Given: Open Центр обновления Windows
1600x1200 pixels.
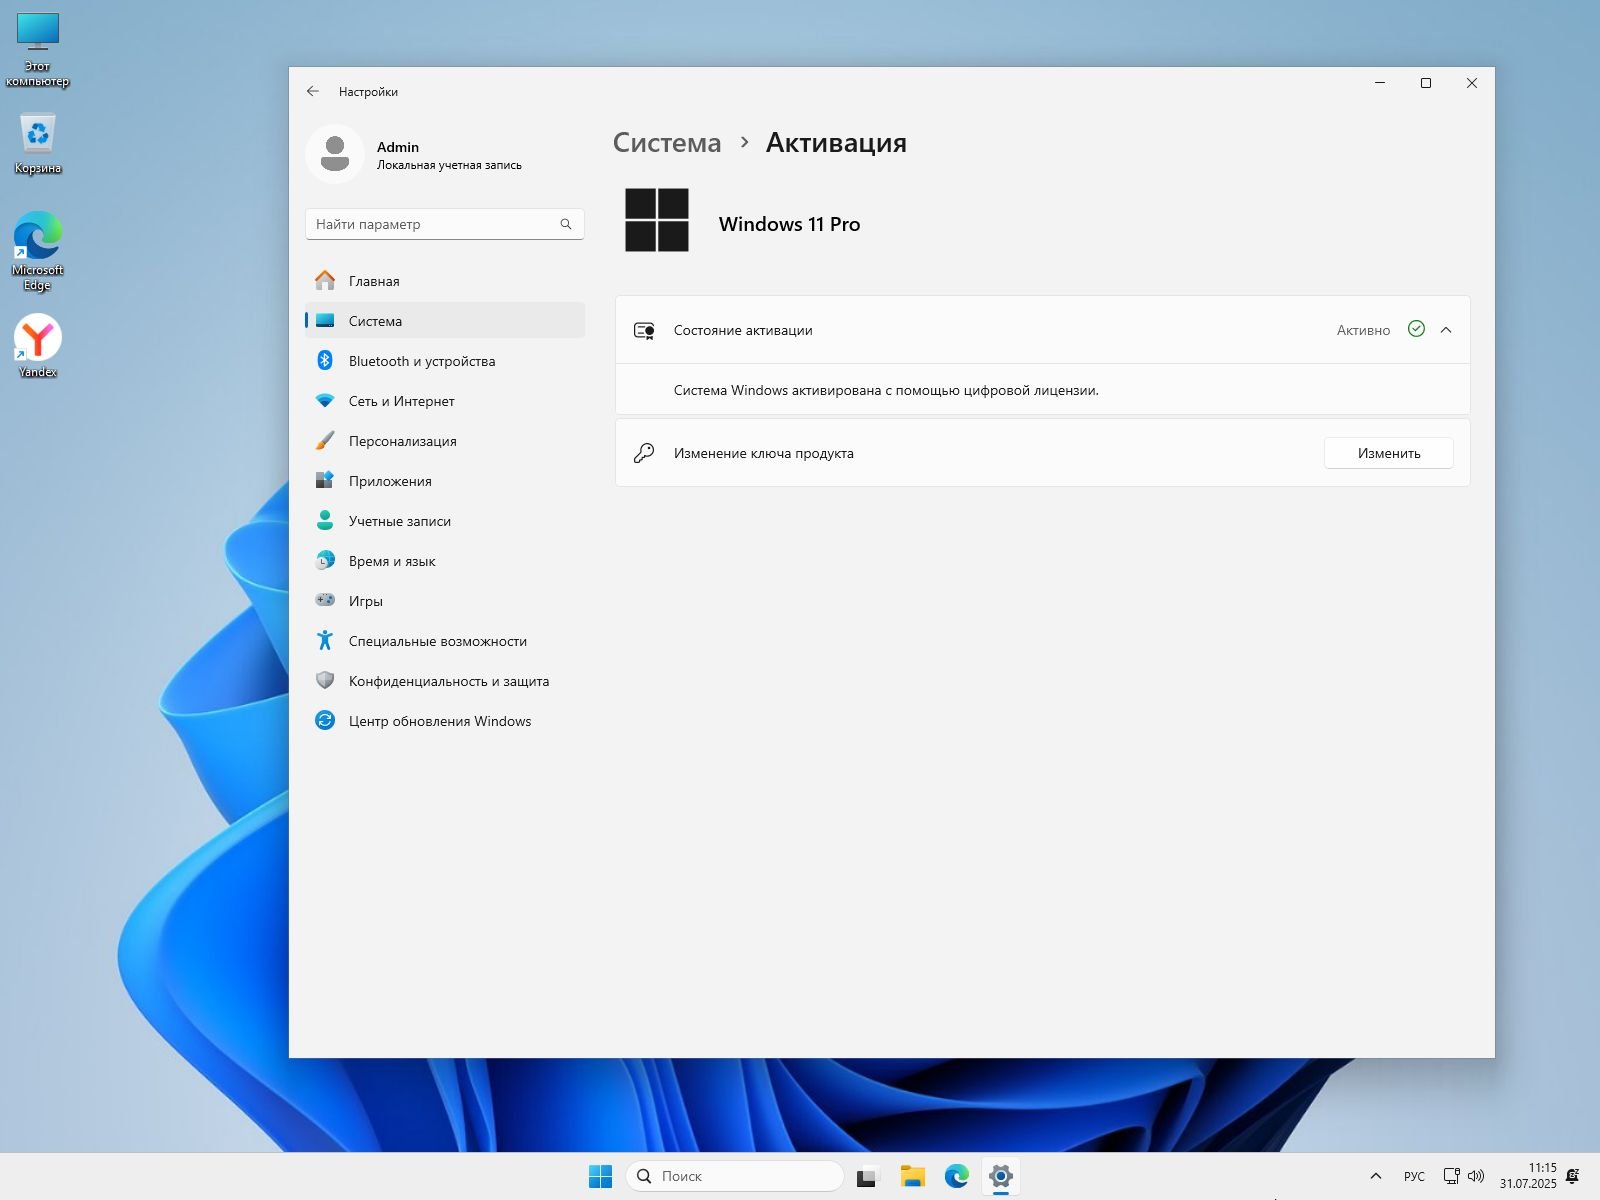Looking at the screenshot, I should point(445,721).
